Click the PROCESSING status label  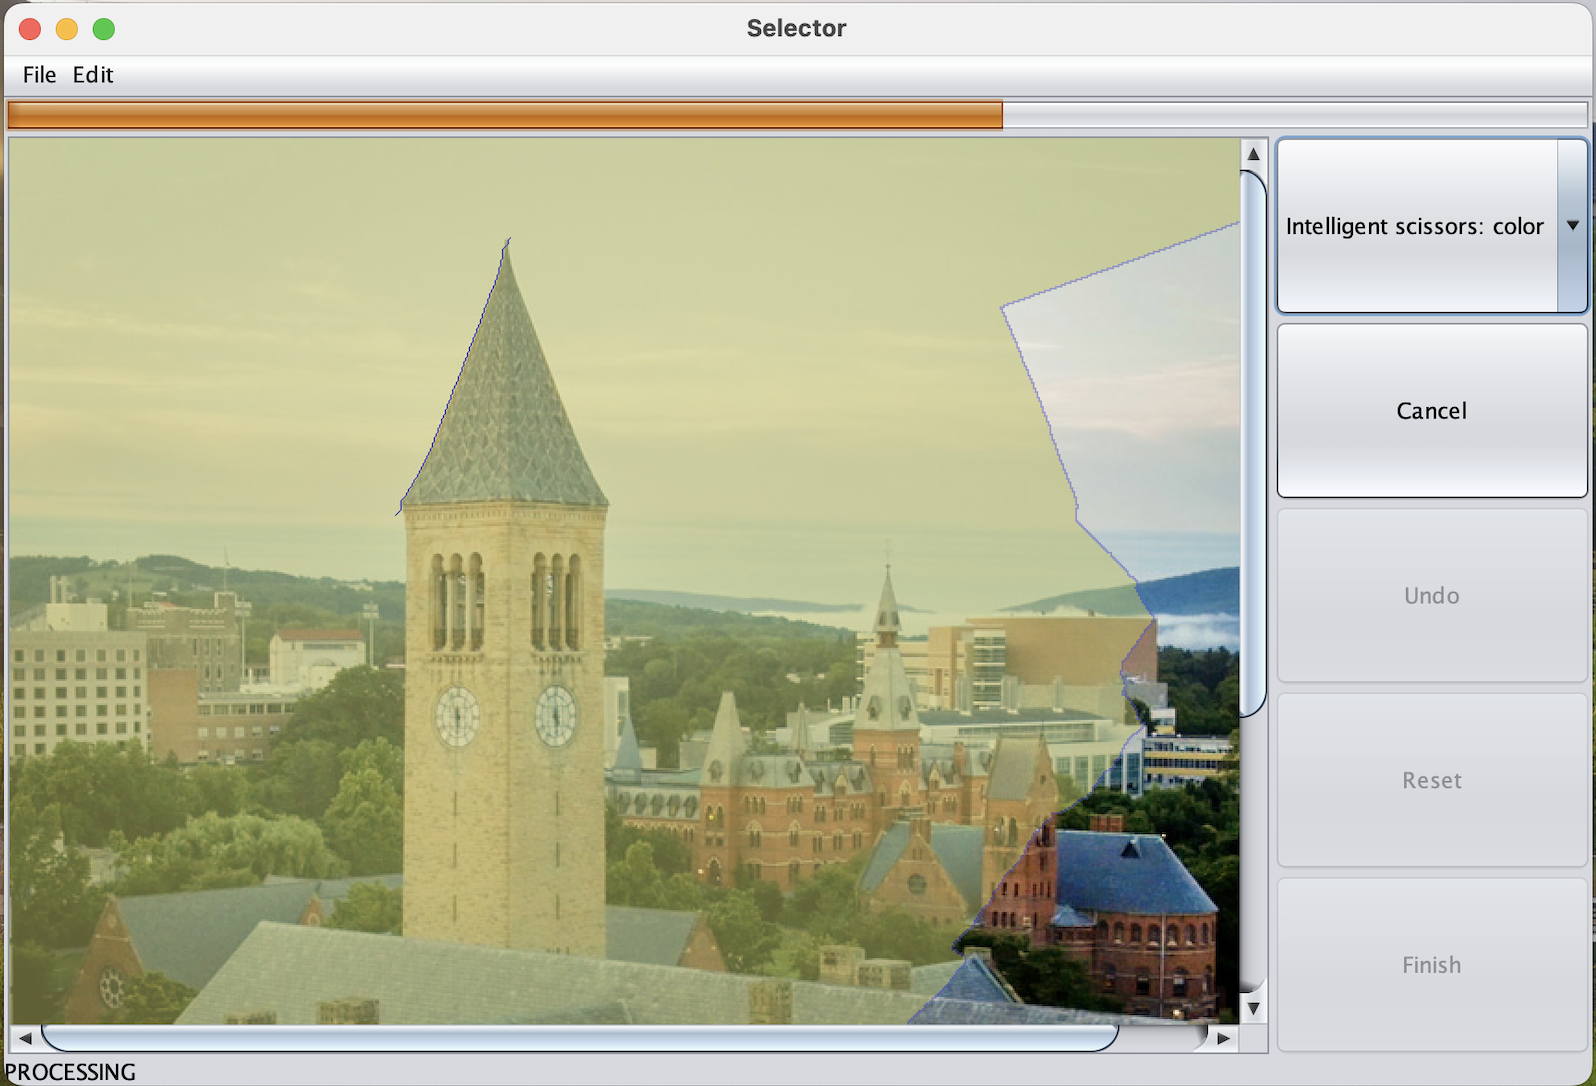[x=70, y=1072]
